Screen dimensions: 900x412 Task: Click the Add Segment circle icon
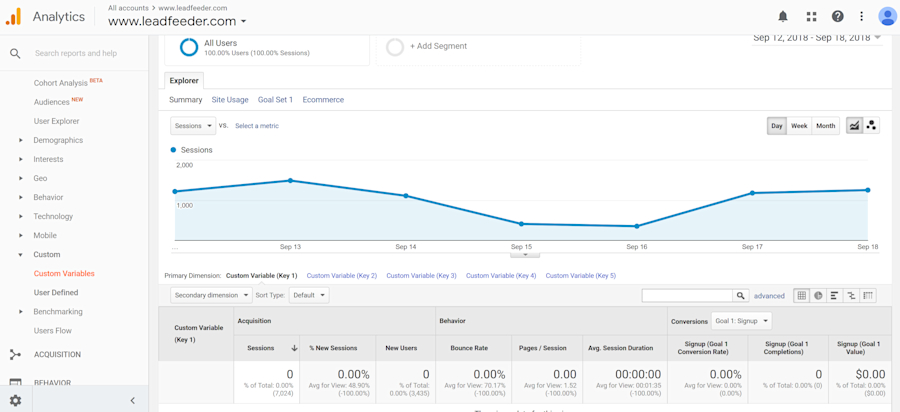[394, 47]
